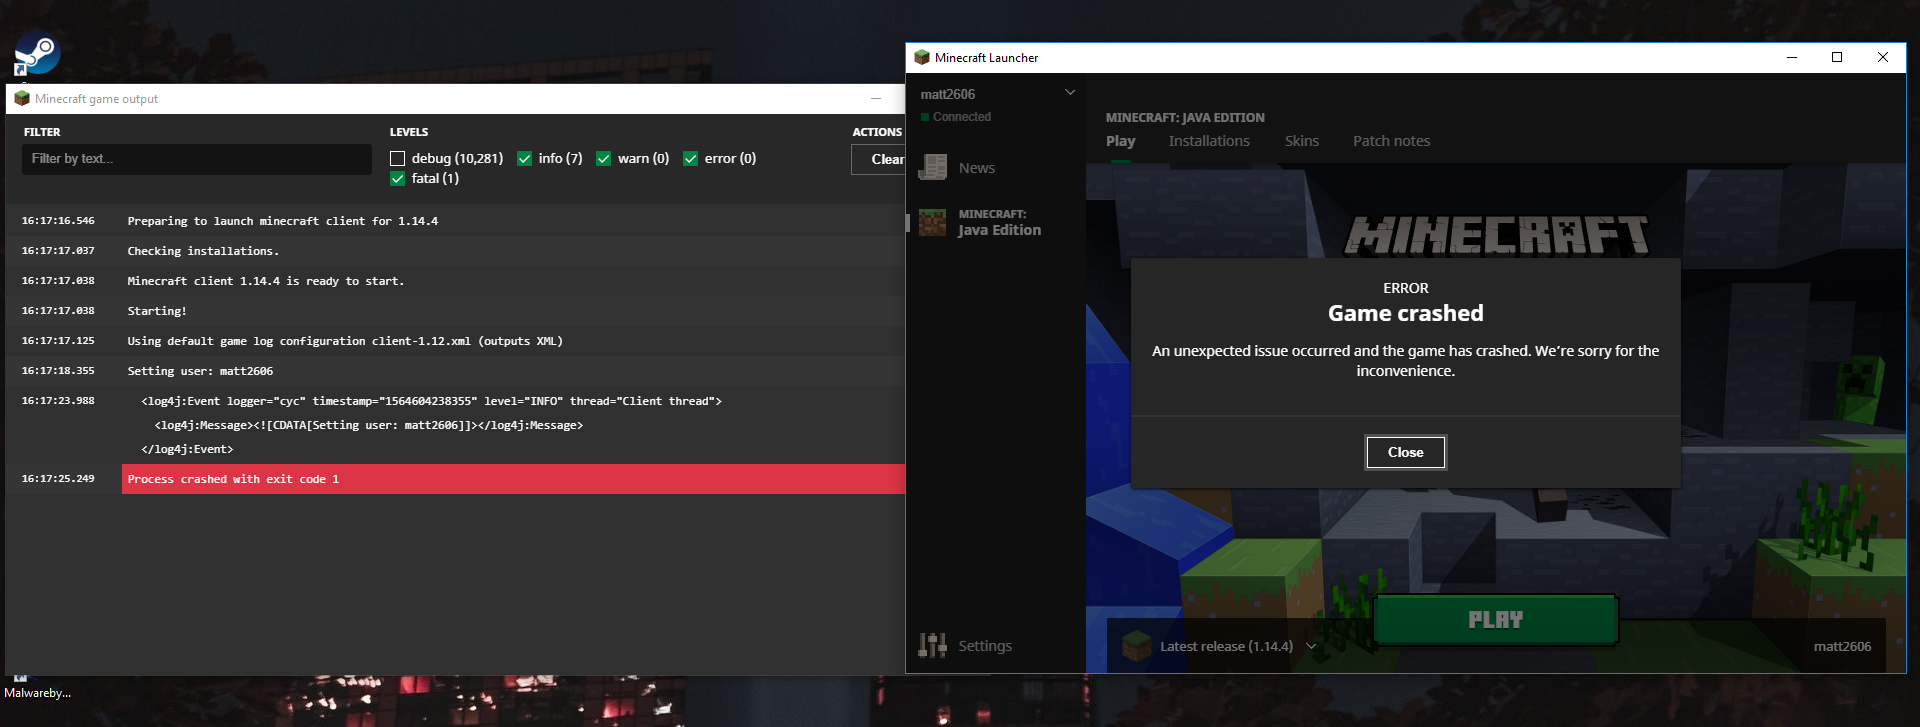Click the Connected status text
Image resolution: width=1920 pixels, height=727 pixels.
962,117
